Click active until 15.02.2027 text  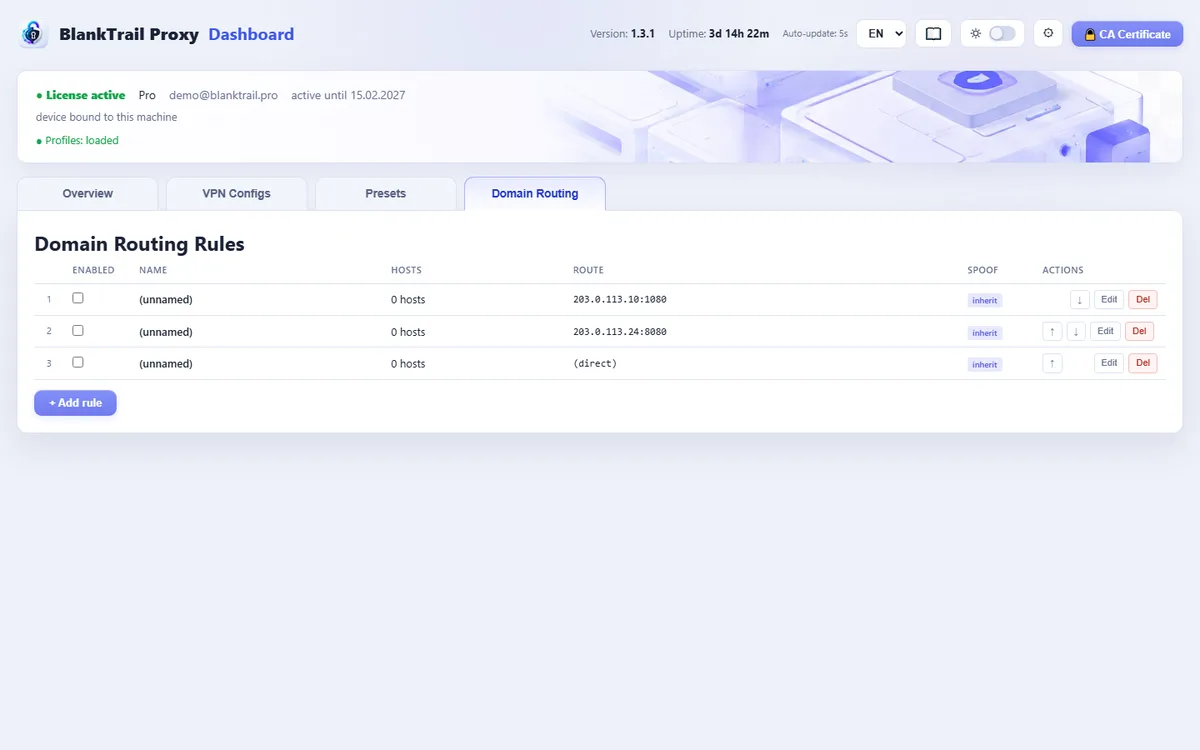point(348,95)
